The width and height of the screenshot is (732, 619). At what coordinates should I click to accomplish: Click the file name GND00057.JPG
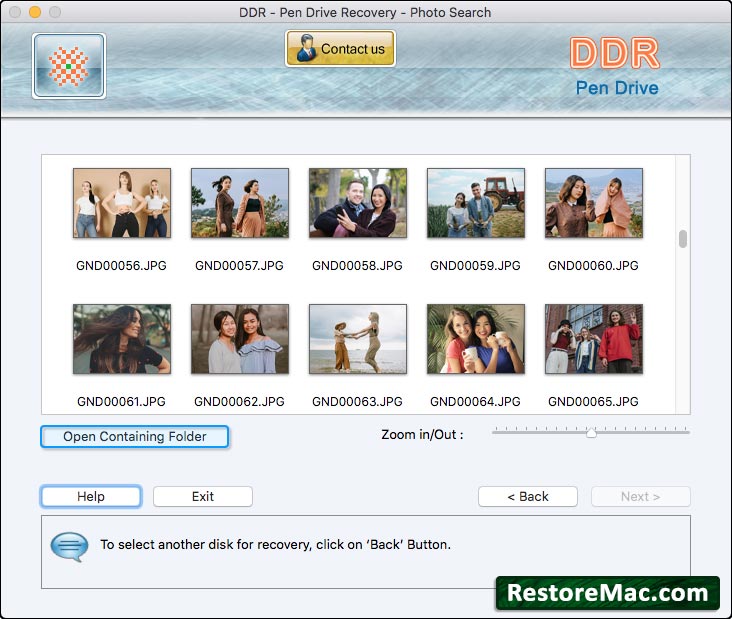click(239, 266)
